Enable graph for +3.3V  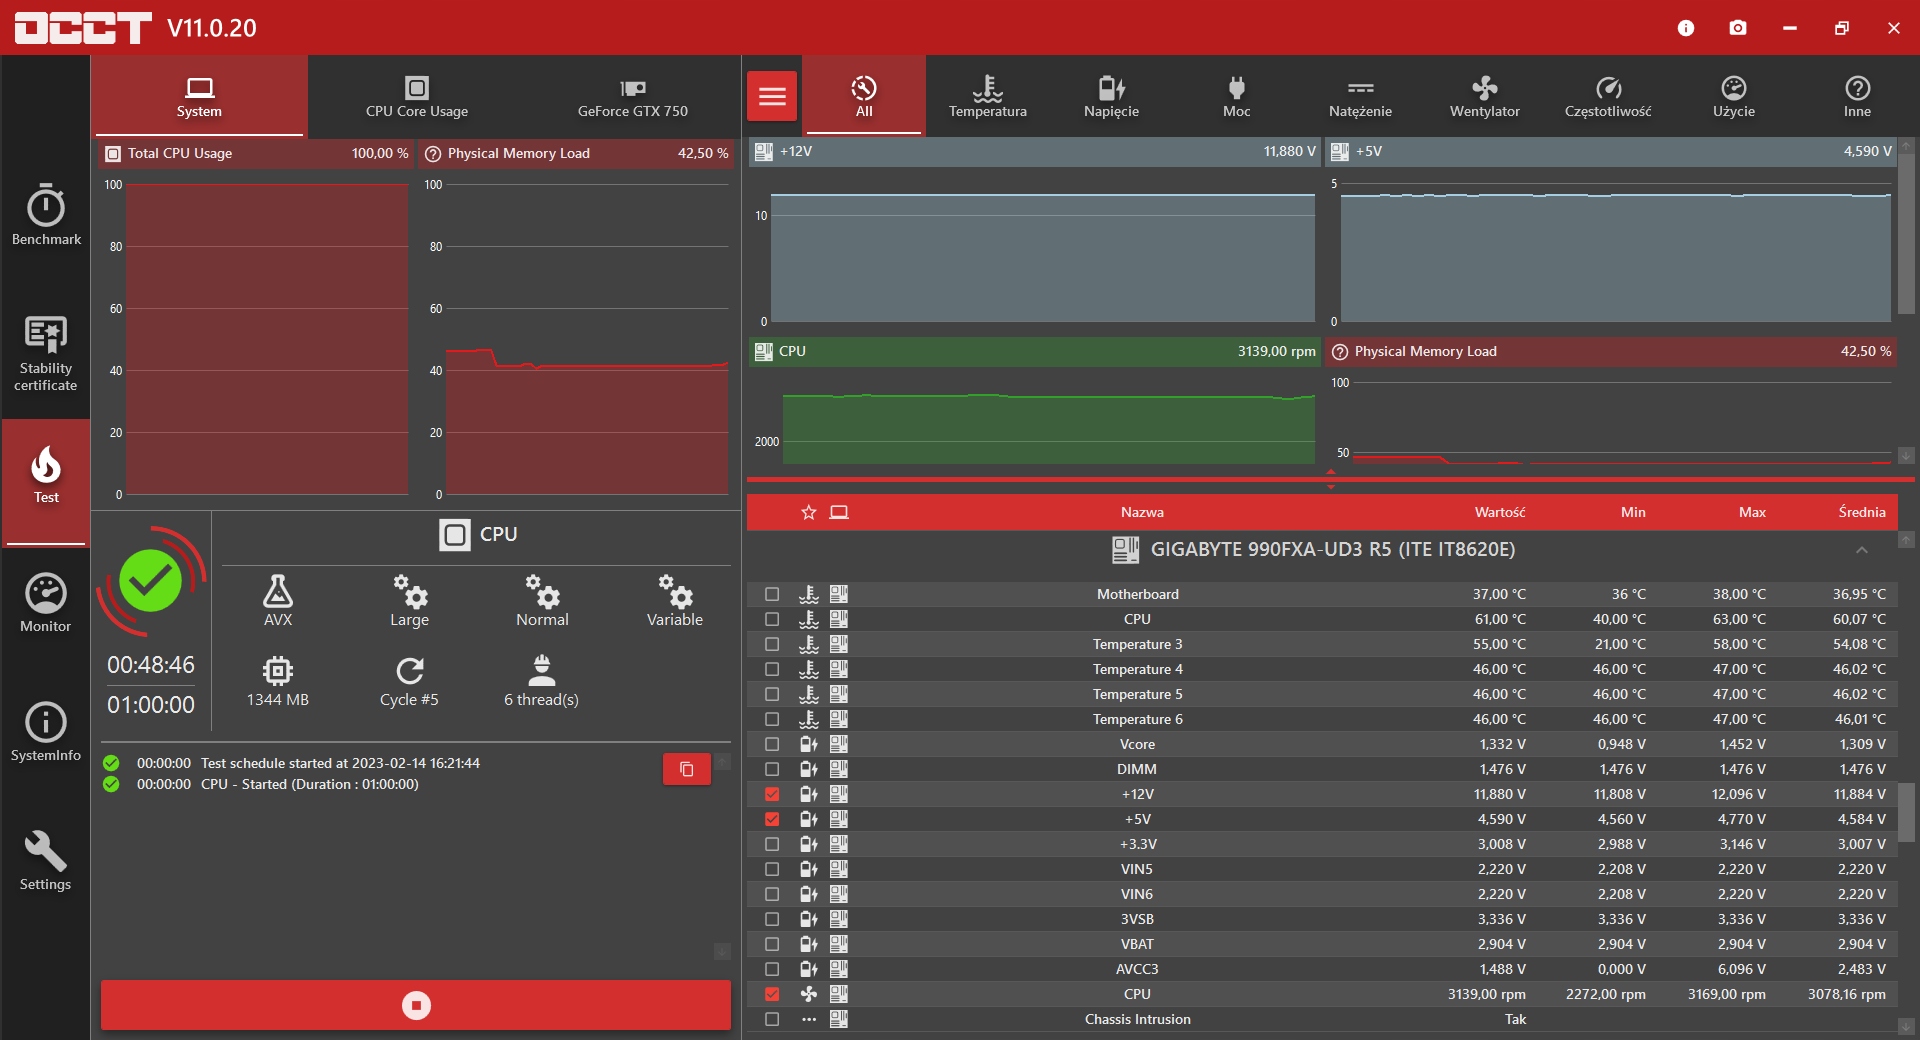pos(772,844)
